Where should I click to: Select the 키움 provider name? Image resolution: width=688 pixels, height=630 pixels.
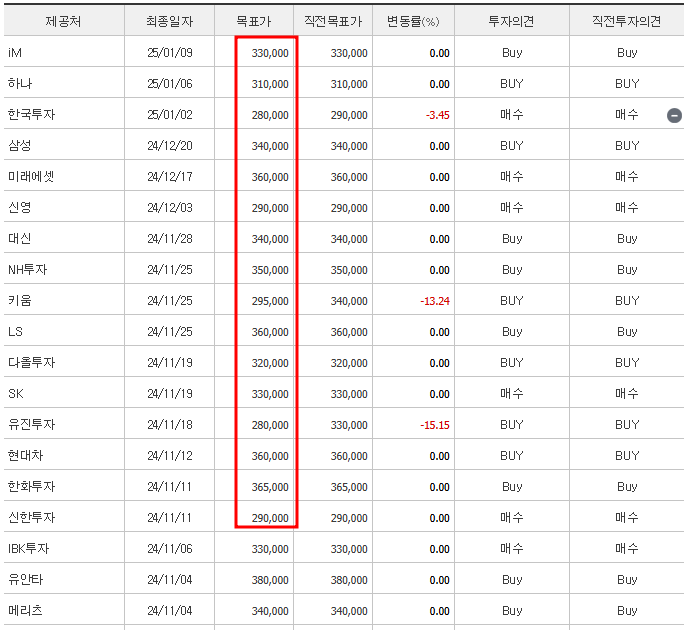click(x=20, y=301)
